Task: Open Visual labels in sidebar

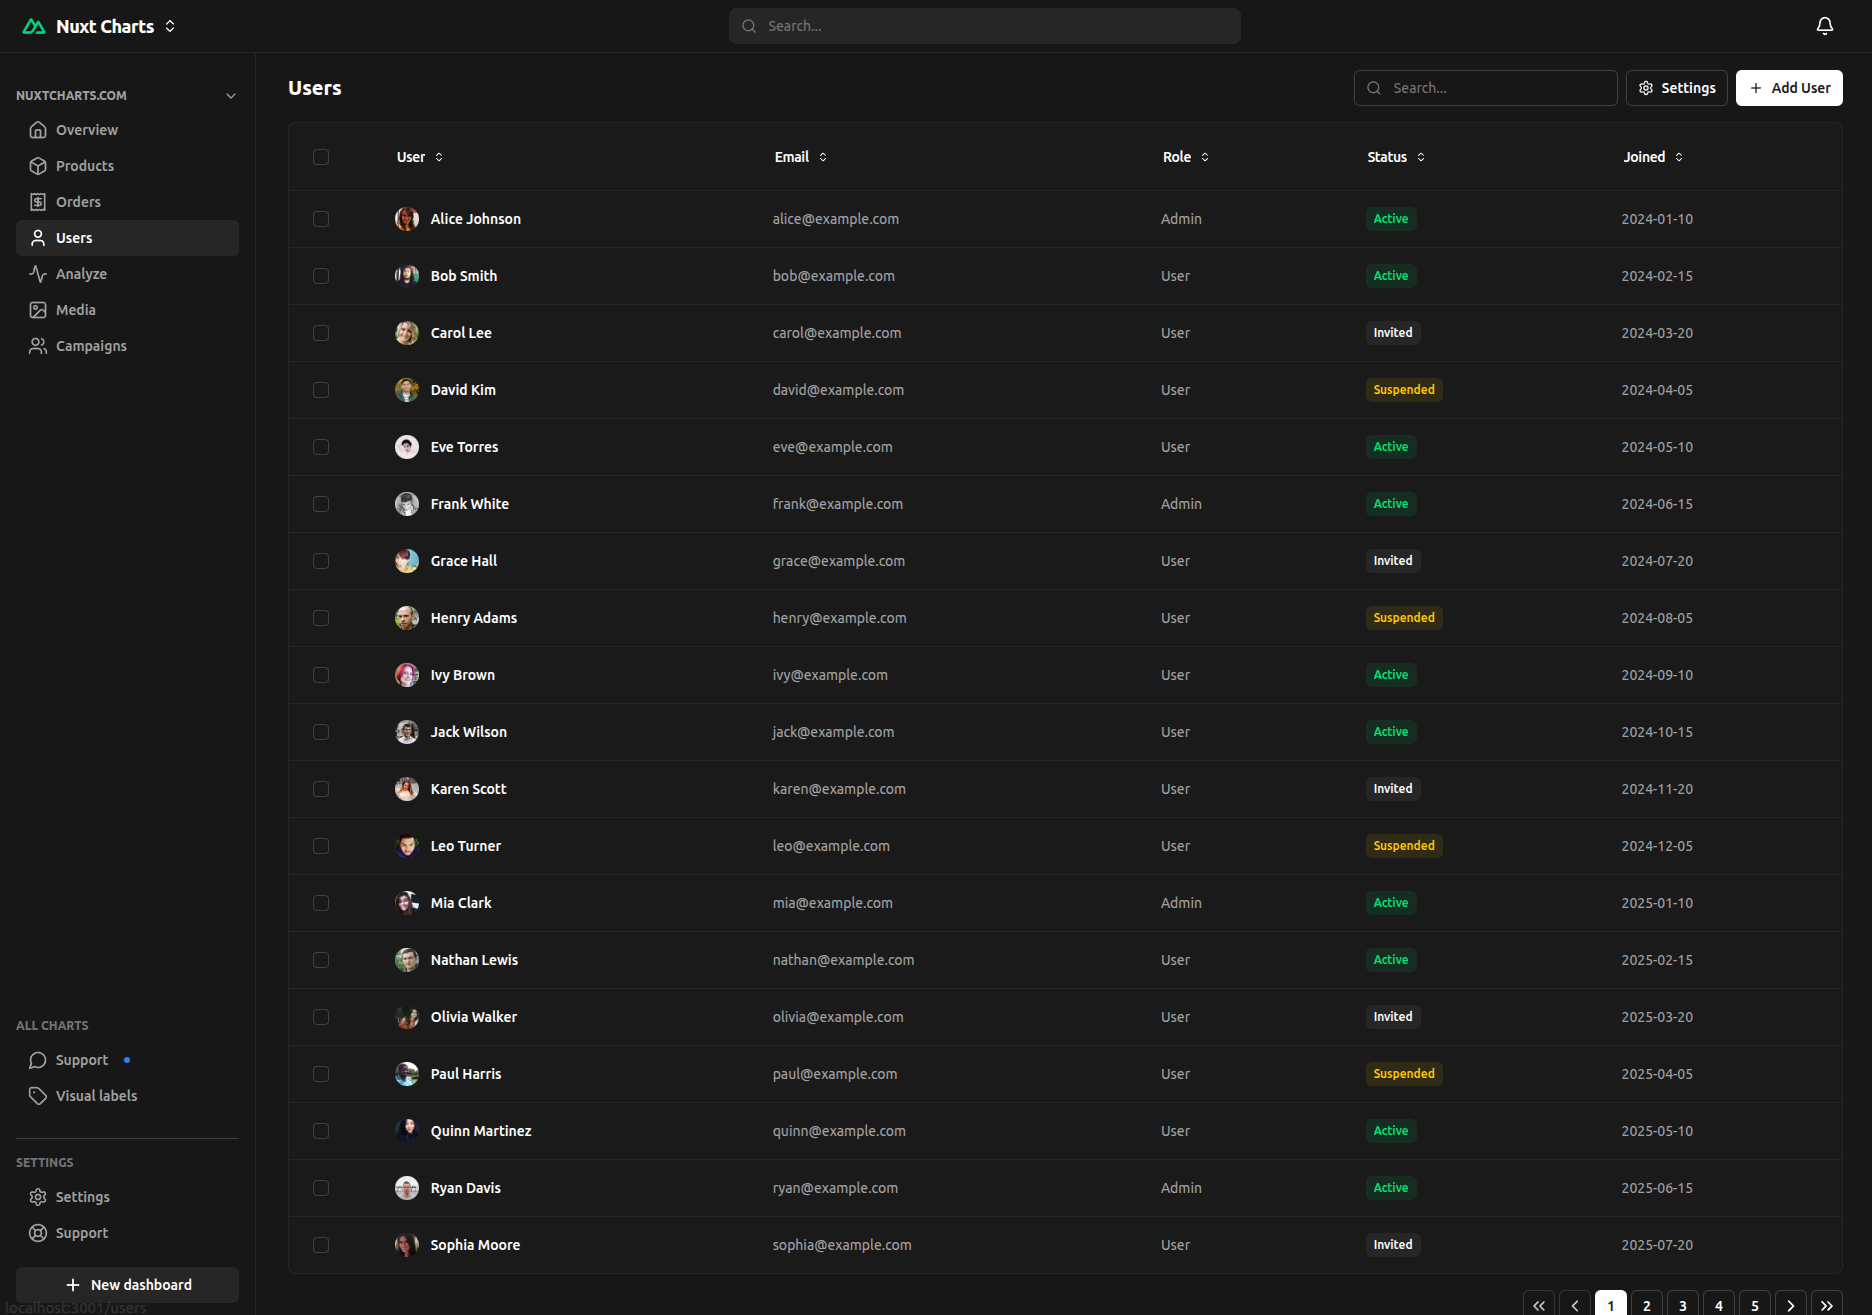Action: [x=96, y=1096]
